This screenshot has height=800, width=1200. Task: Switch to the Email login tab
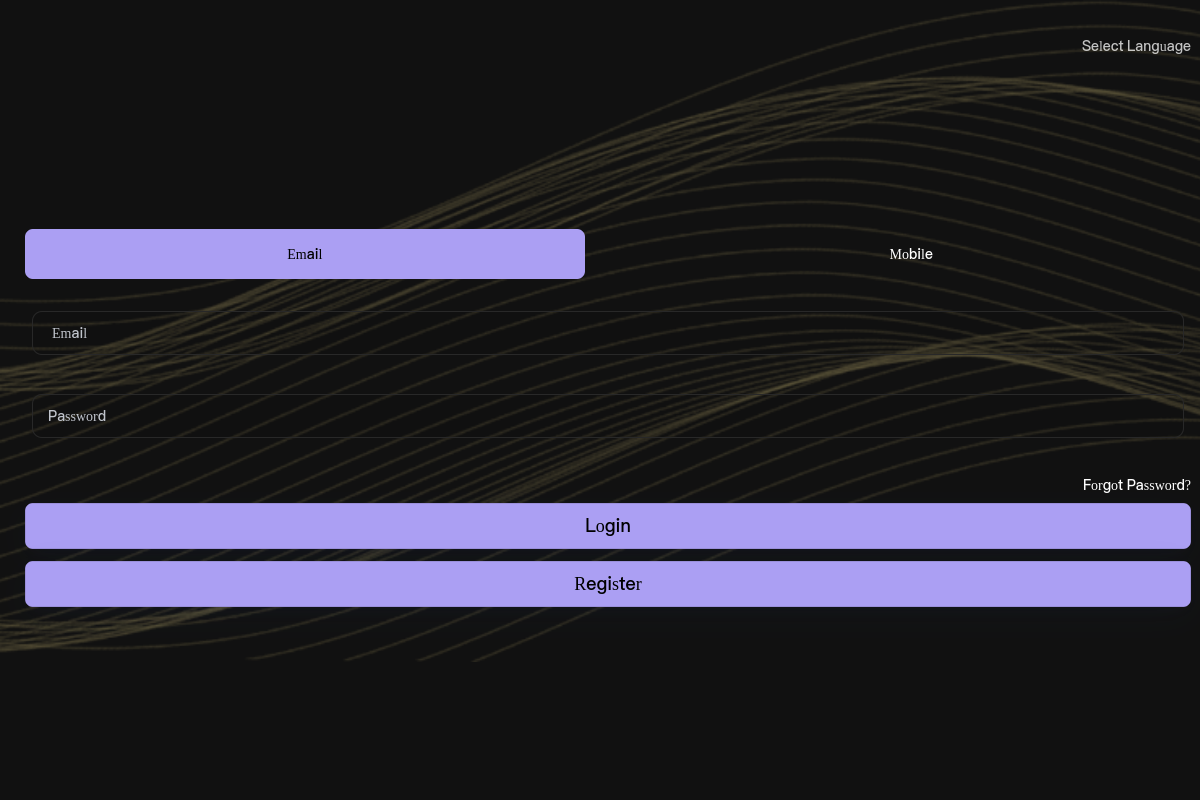(x=305, y=254)
